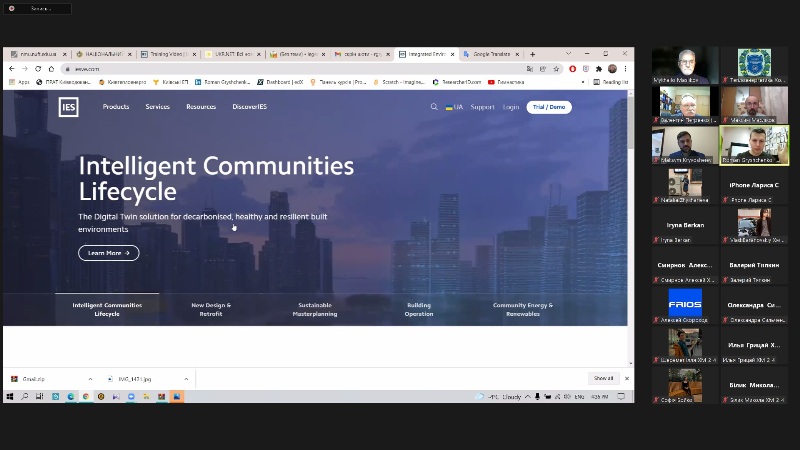The width and height of the screenshot is (800, 450).
Task: Click the volume icon in system tray
Action: pos(567,396)
